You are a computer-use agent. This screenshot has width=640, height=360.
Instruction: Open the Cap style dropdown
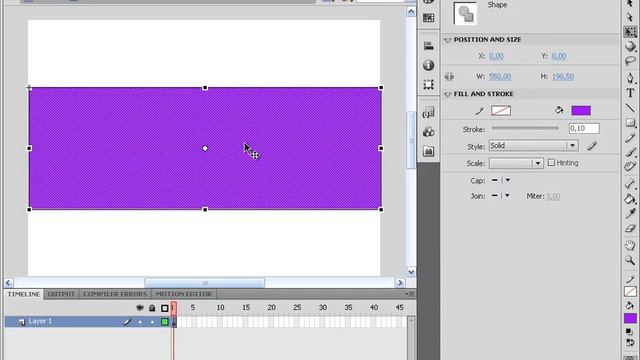pyautogui.click(x=508, y=180)
